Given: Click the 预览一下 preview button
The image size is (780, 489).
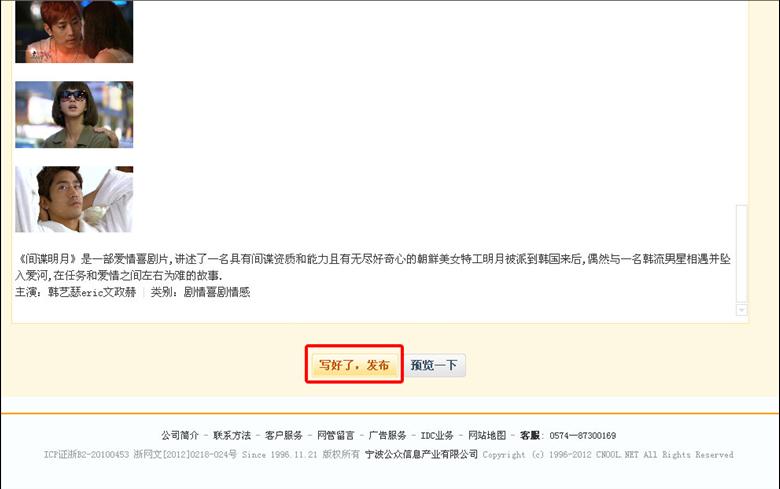Looking at the screenshot, I should (434, 365).
